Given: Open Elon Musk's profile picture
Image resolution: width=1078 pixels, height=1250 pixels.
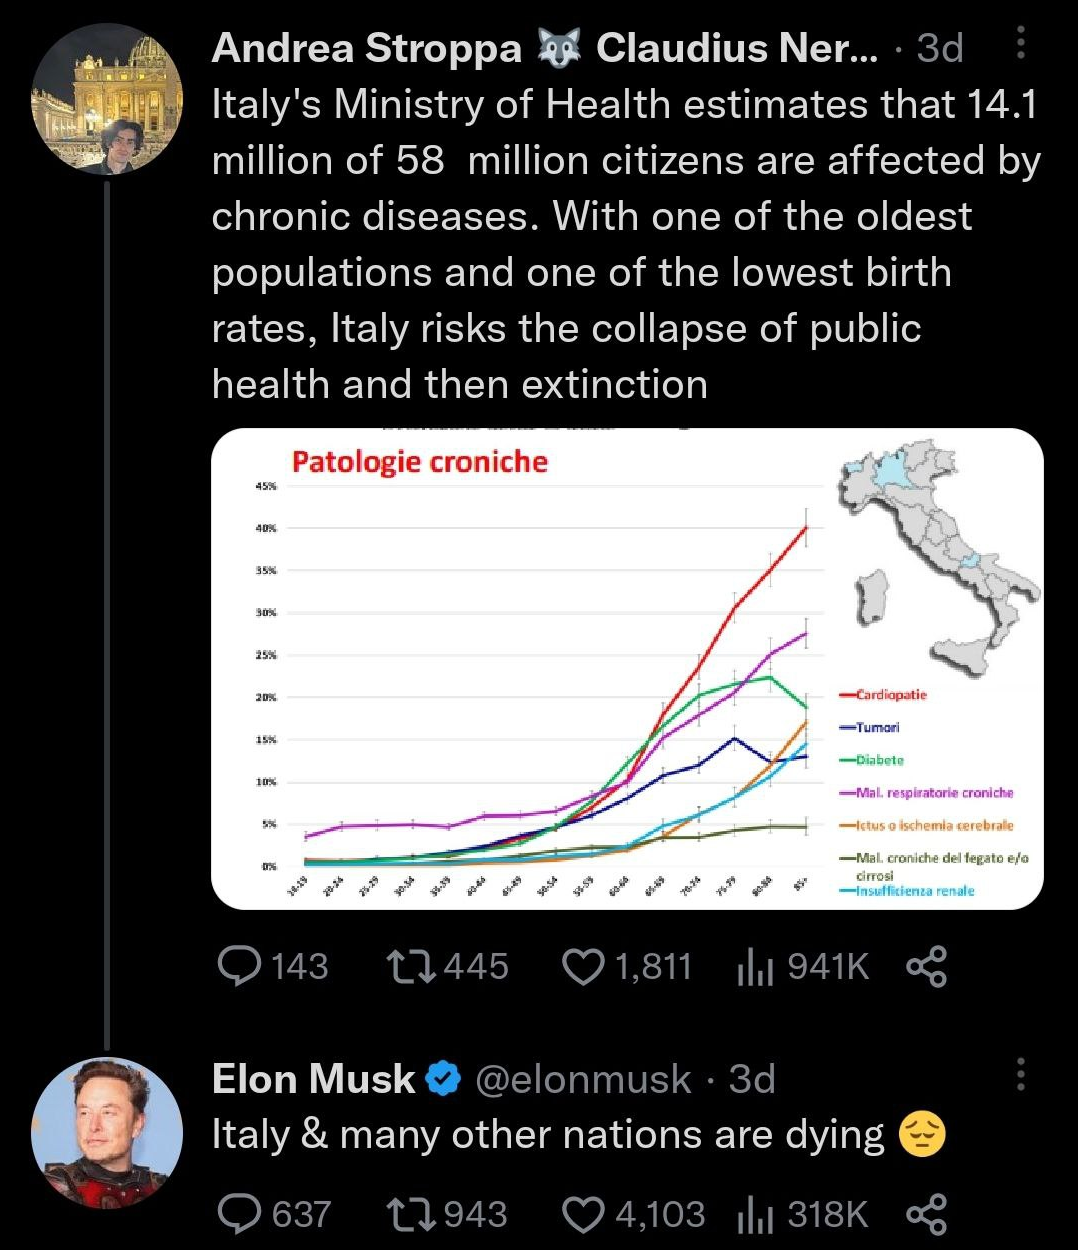Looking at the screenshot, I should [108, 1132].
